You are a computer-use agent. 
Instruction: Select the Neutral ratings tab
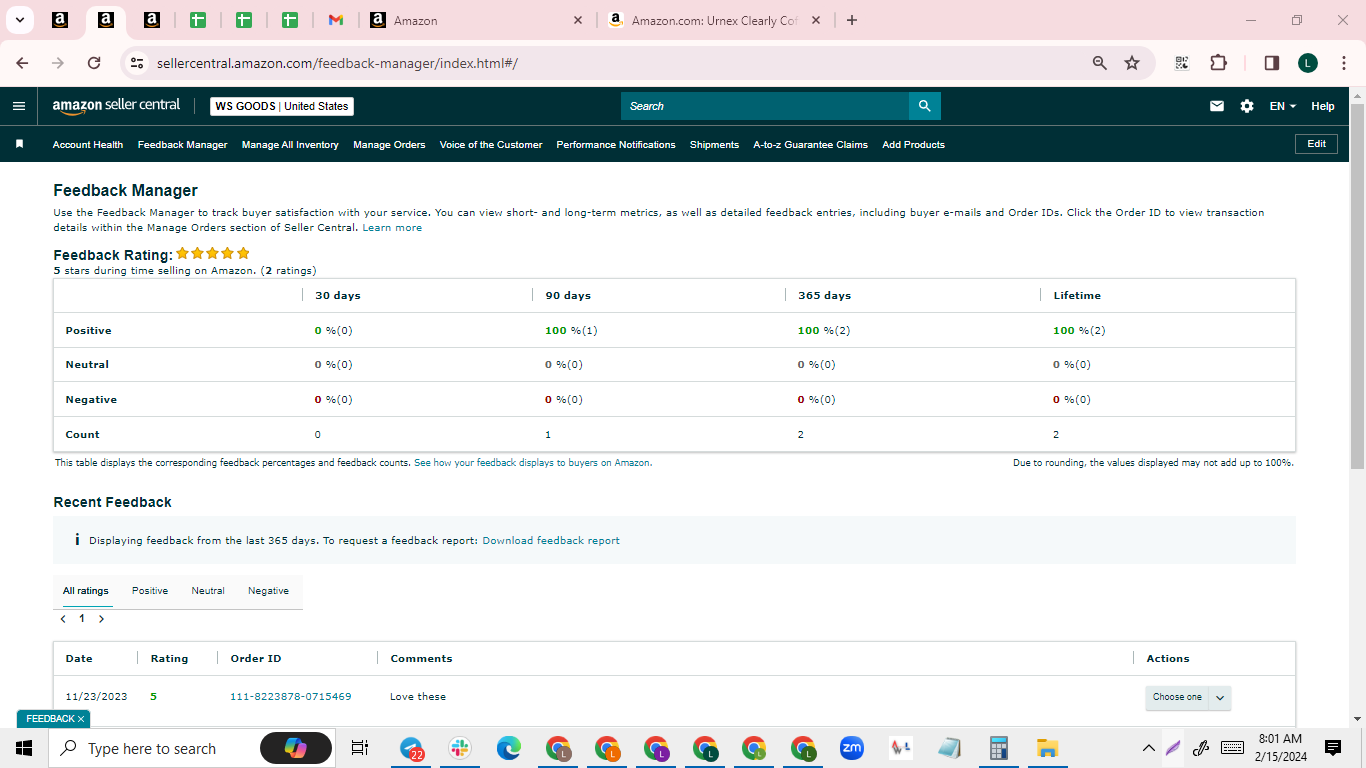pyautogui.click(x=208, y=591)
